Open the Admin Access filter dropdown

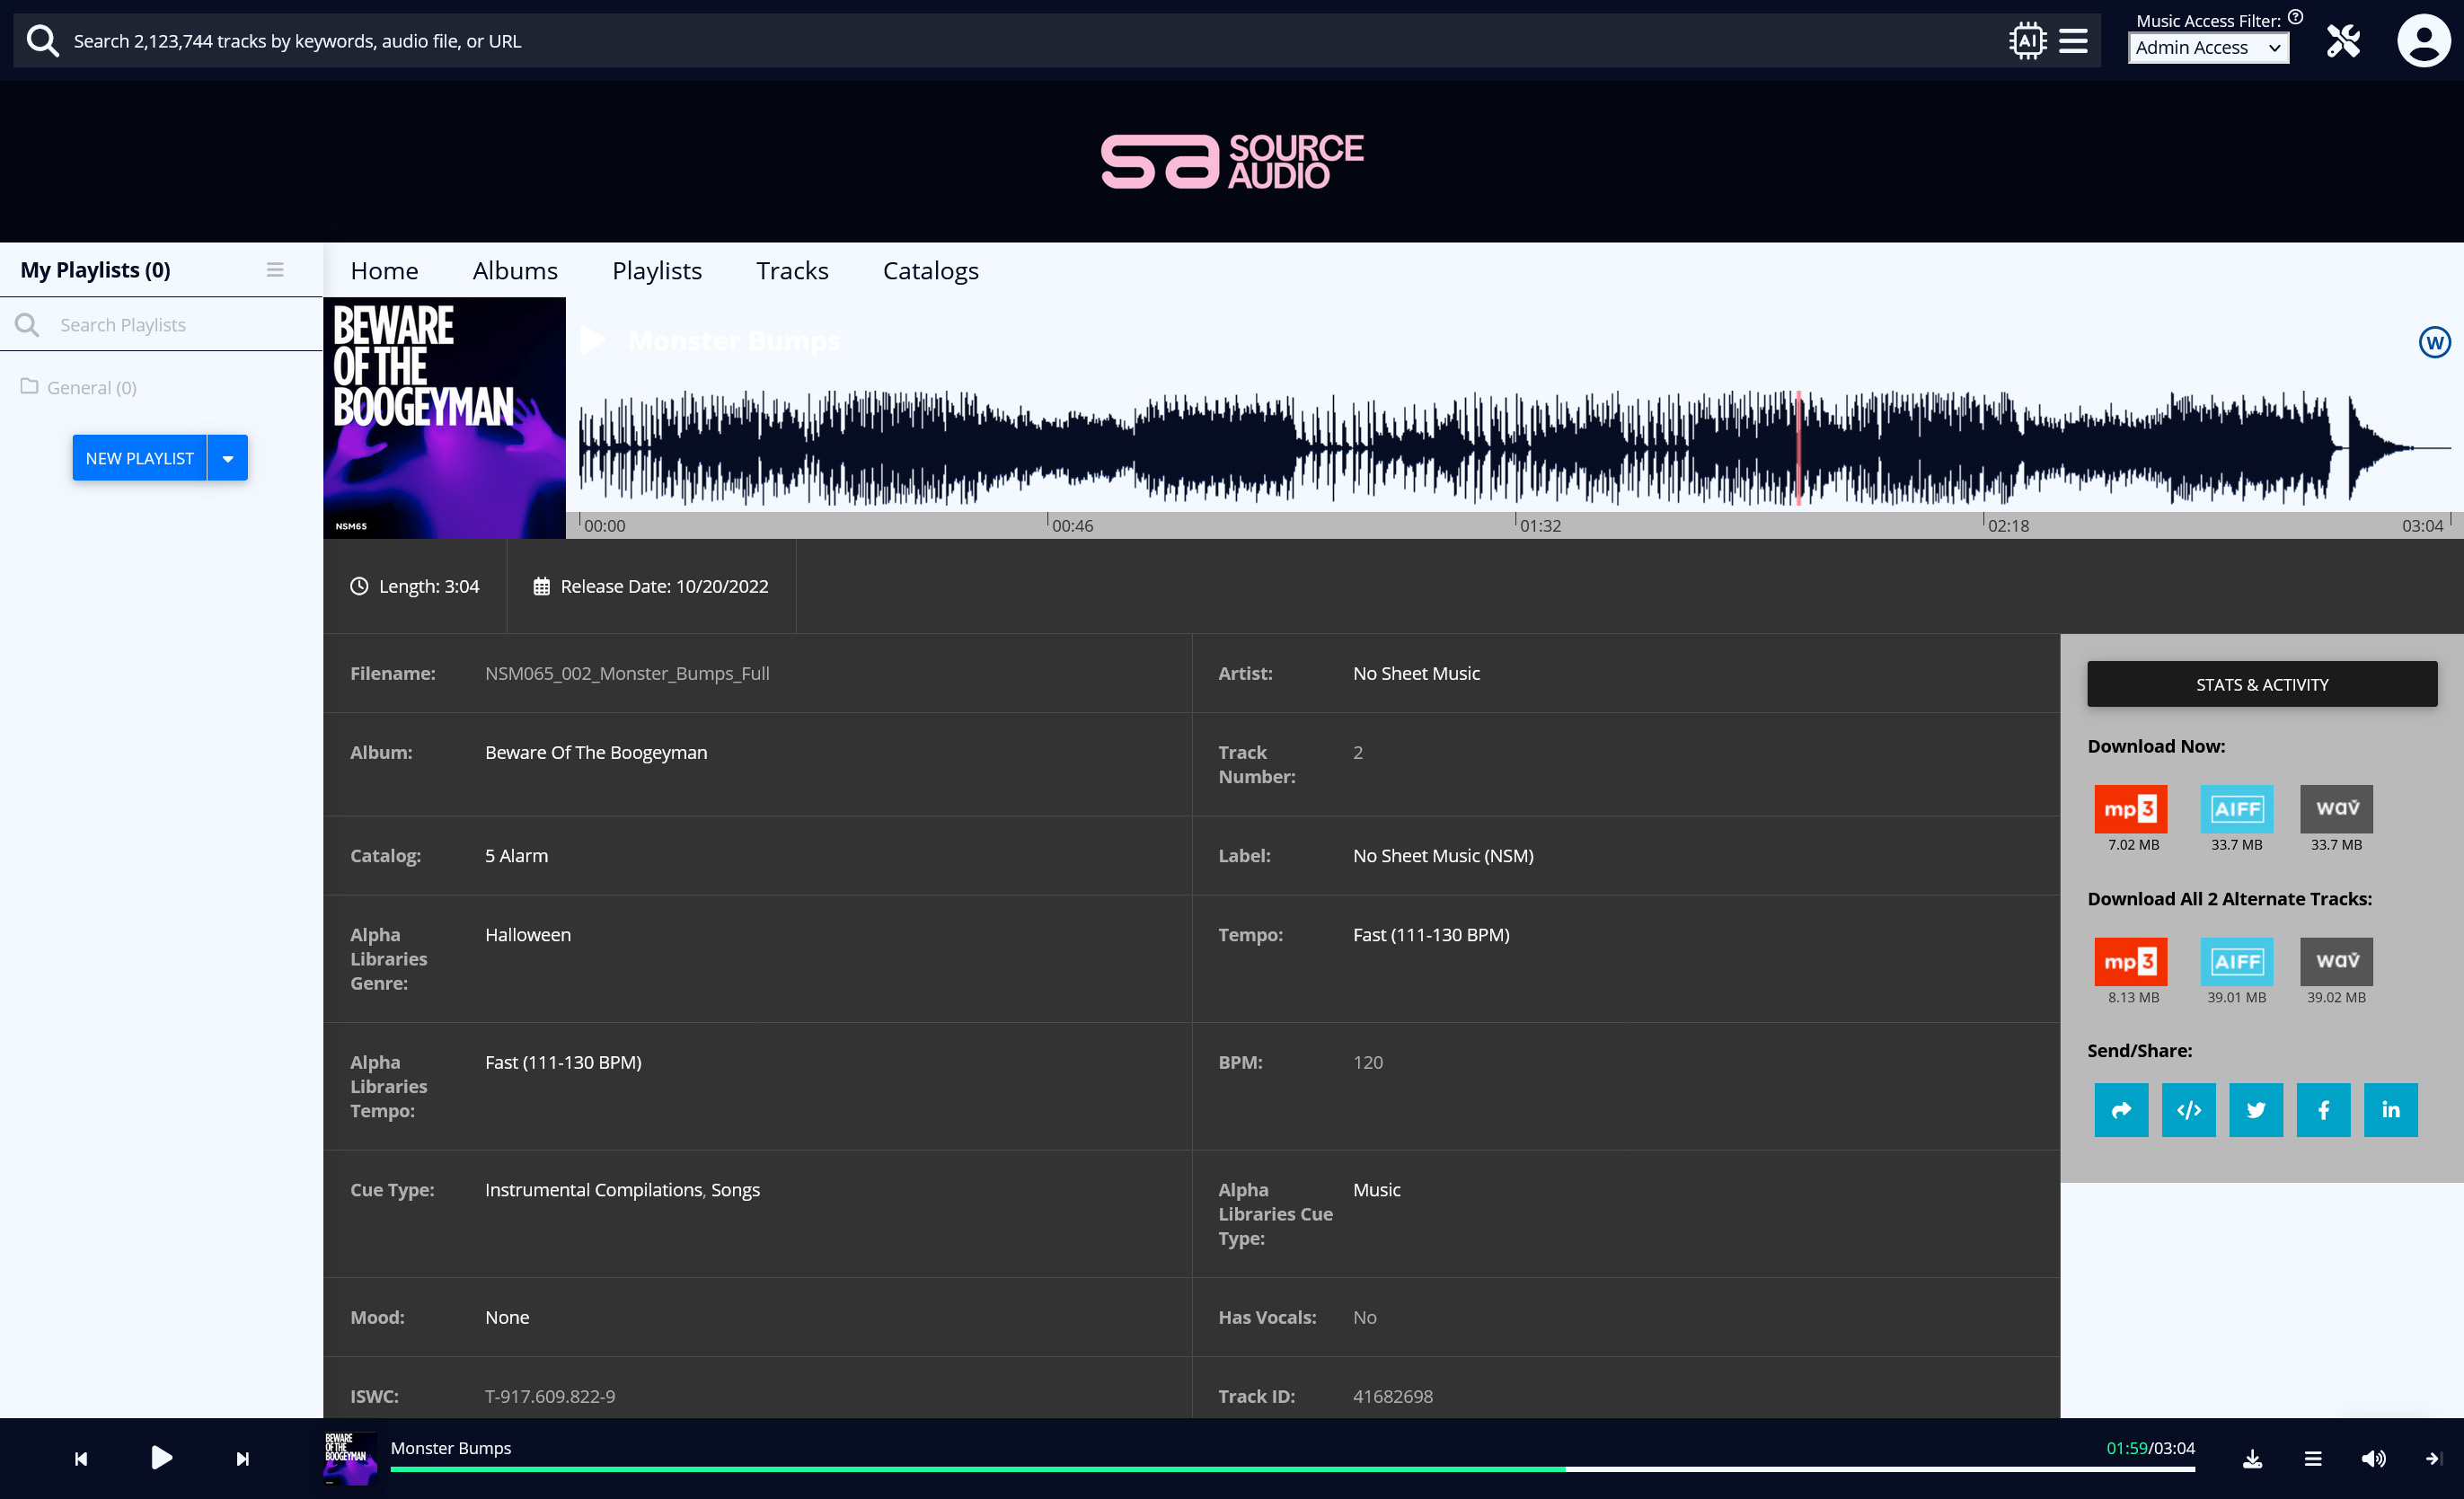click(x=2208, y=48)
